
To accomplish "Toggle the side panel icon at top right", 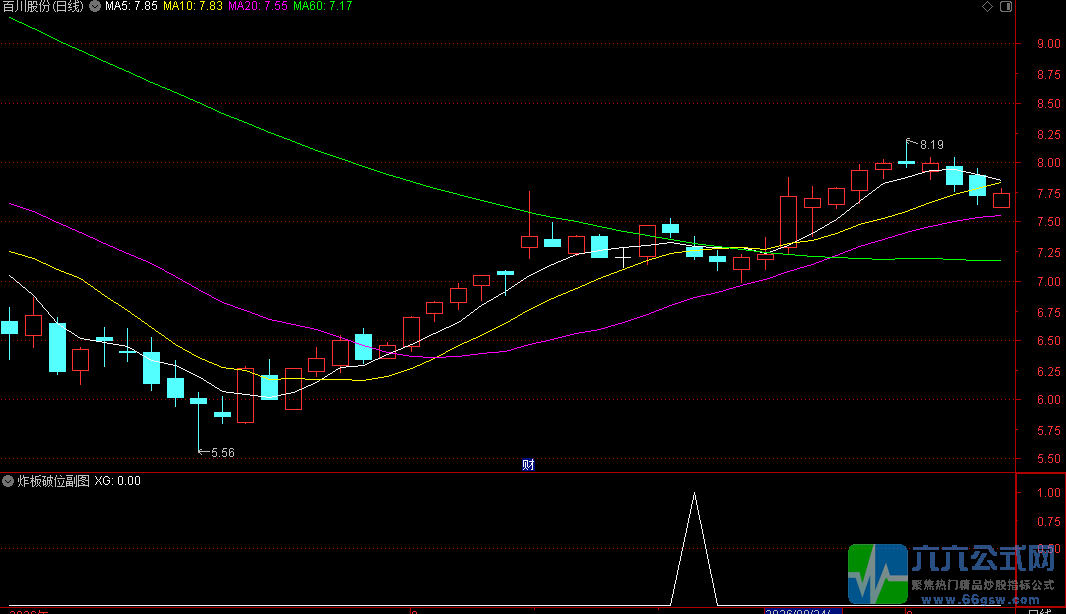I will click(1006, 7).
